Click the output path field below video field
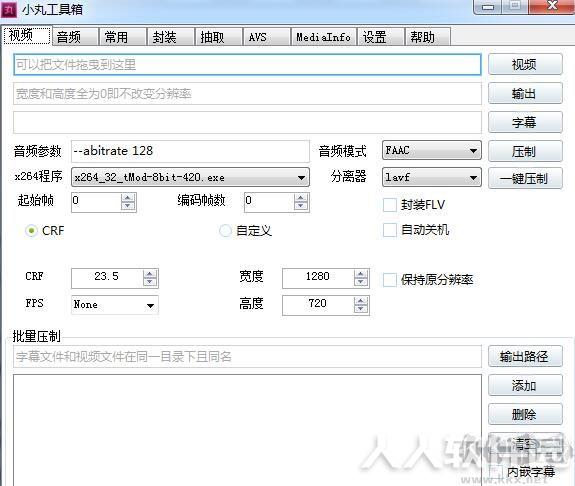The width and height of the screenshot is (575, 486). [248, 94]
